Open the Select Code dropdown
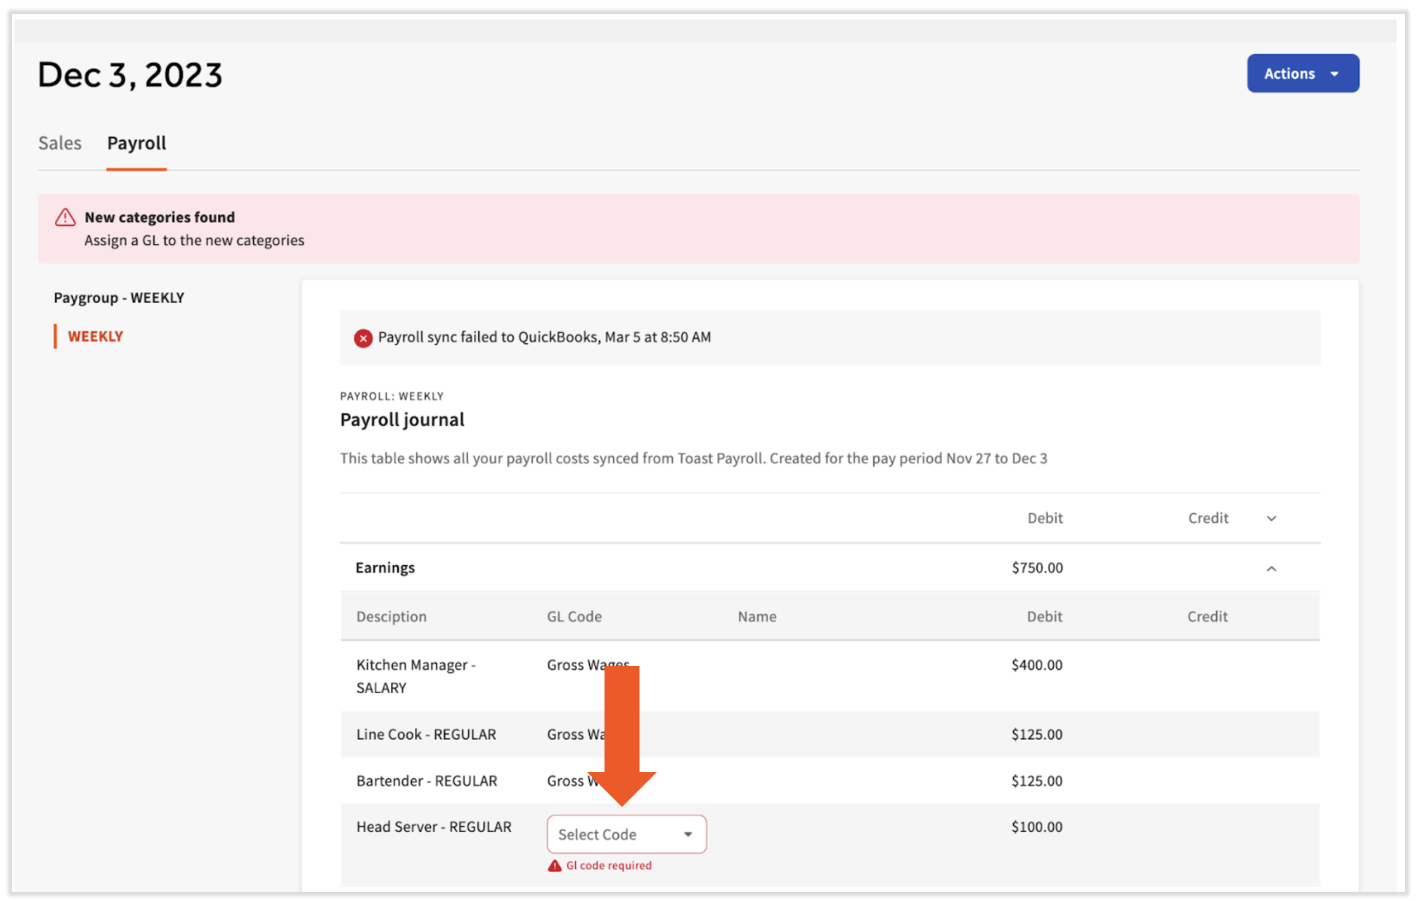1418x902 pixels. [626, 835]
